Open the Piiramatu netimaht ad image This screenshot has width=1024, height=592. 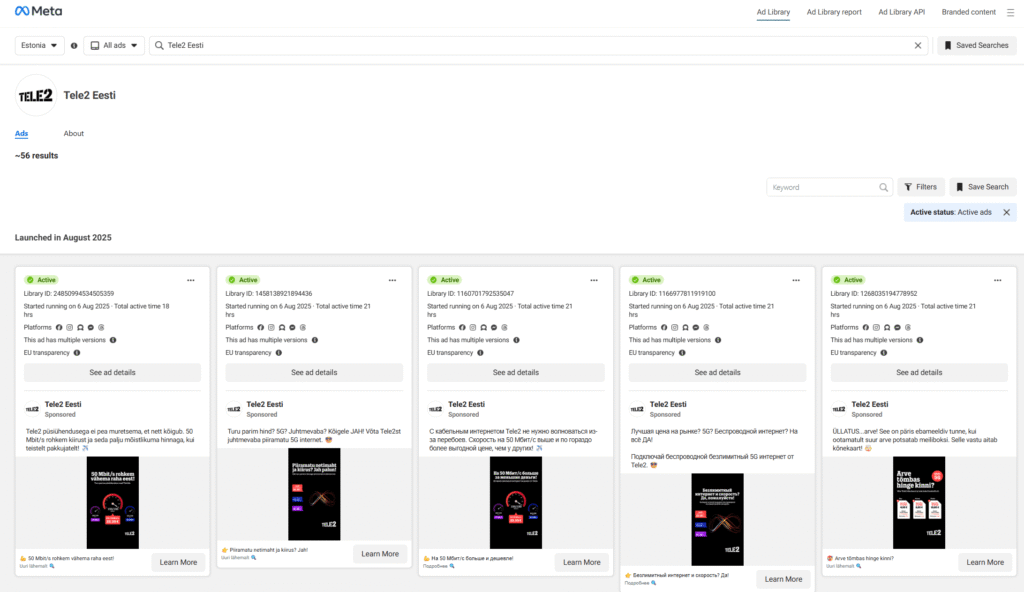coord(314,494)
